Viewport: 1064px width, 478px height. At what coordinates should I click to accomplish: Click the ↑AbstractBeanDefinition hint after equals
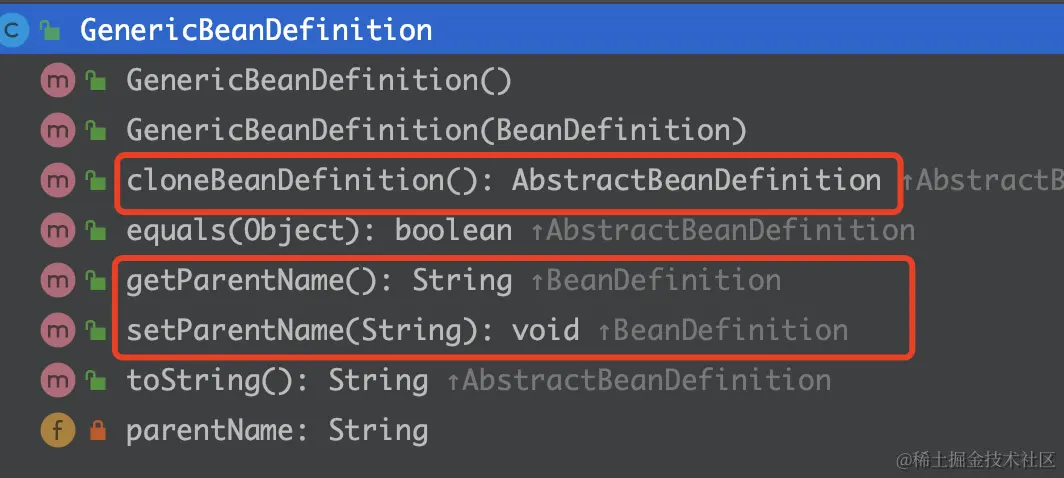(x=723, y=232)
